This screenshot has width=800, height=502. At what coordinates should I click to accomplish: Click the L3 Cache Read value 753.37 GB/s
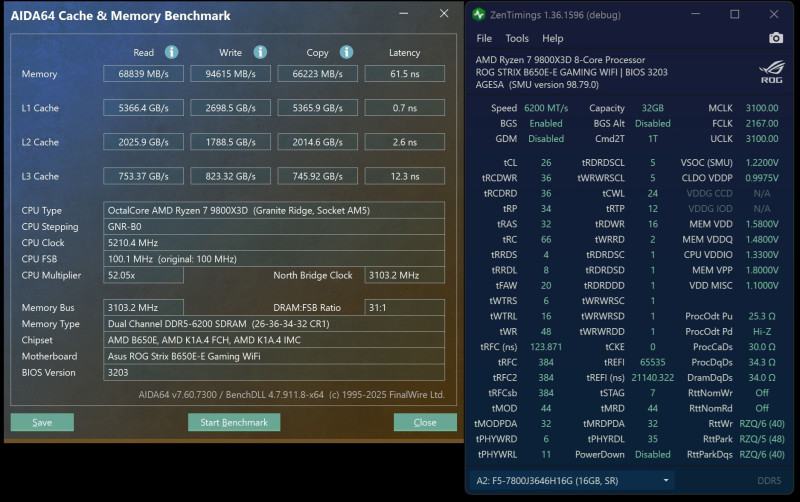(x=143, y=177)
